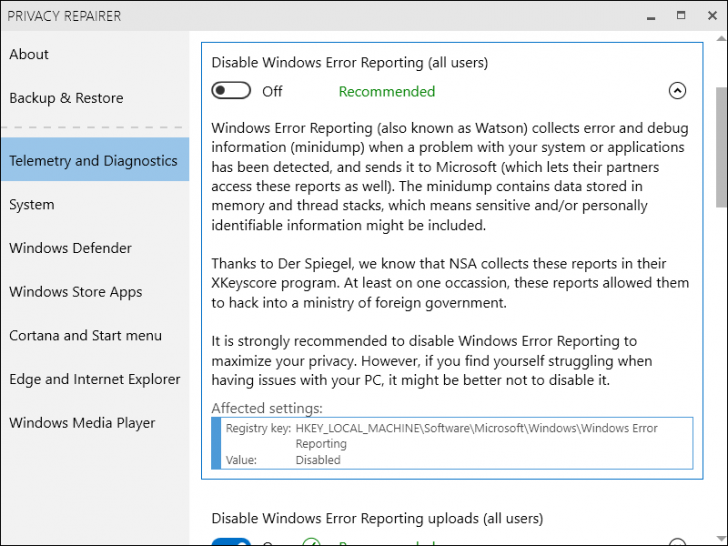Open Cortana and Start menu section

tap(85, 336)
